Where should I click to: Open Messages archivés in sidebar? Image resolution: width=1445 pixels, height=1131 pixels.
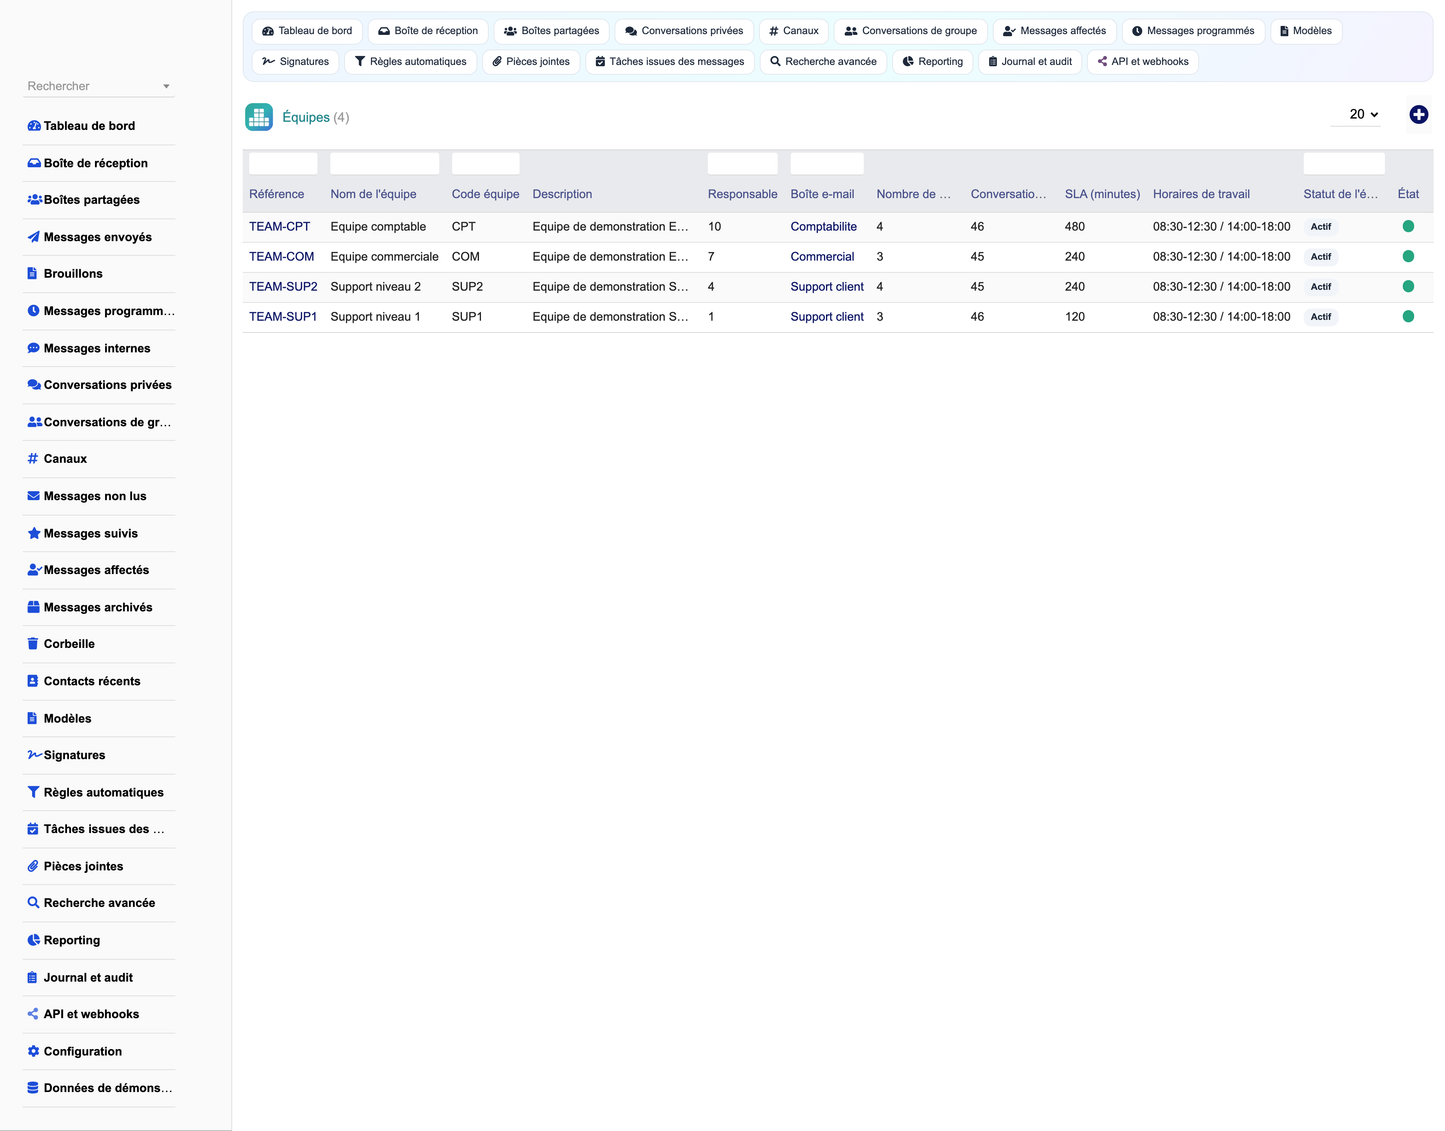click(x=99, y=607)
